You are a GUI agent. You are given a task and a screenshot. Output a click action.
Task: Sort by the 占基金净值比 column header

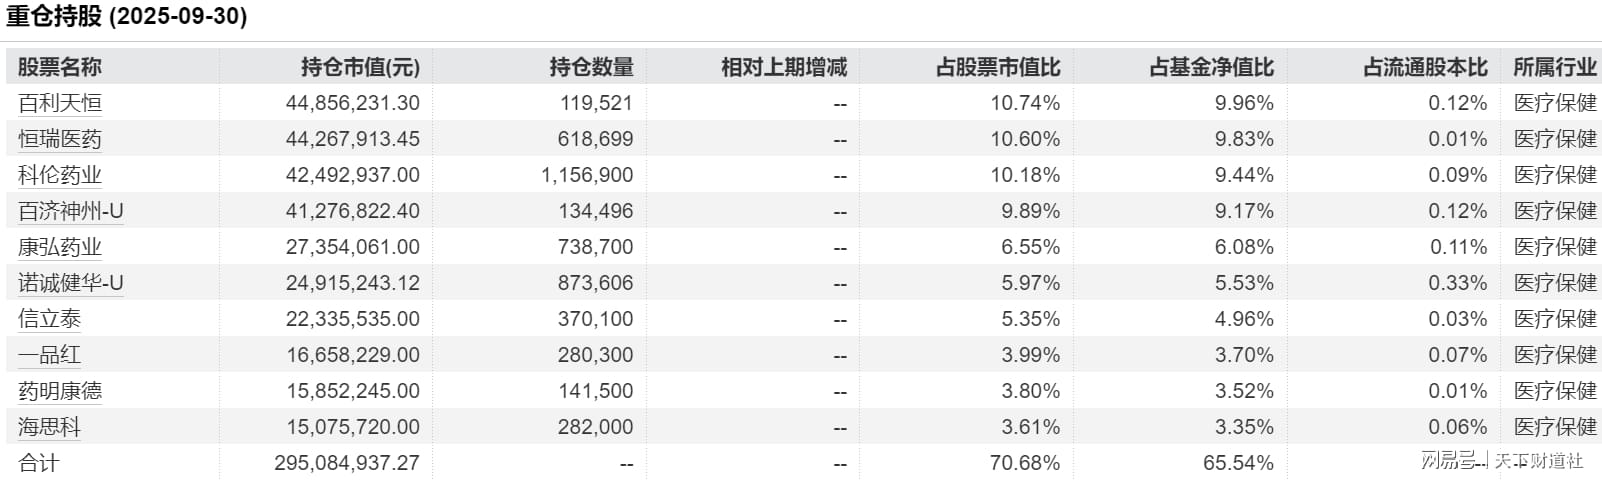coord(1212,67)
